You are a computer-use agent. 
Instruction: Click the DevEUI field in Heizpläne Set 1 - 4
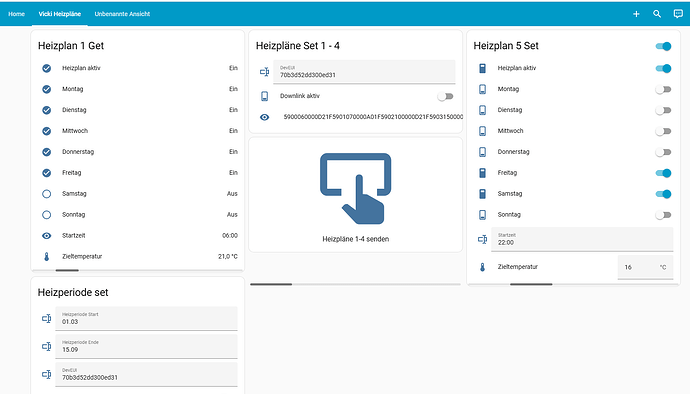pos(364,72)
